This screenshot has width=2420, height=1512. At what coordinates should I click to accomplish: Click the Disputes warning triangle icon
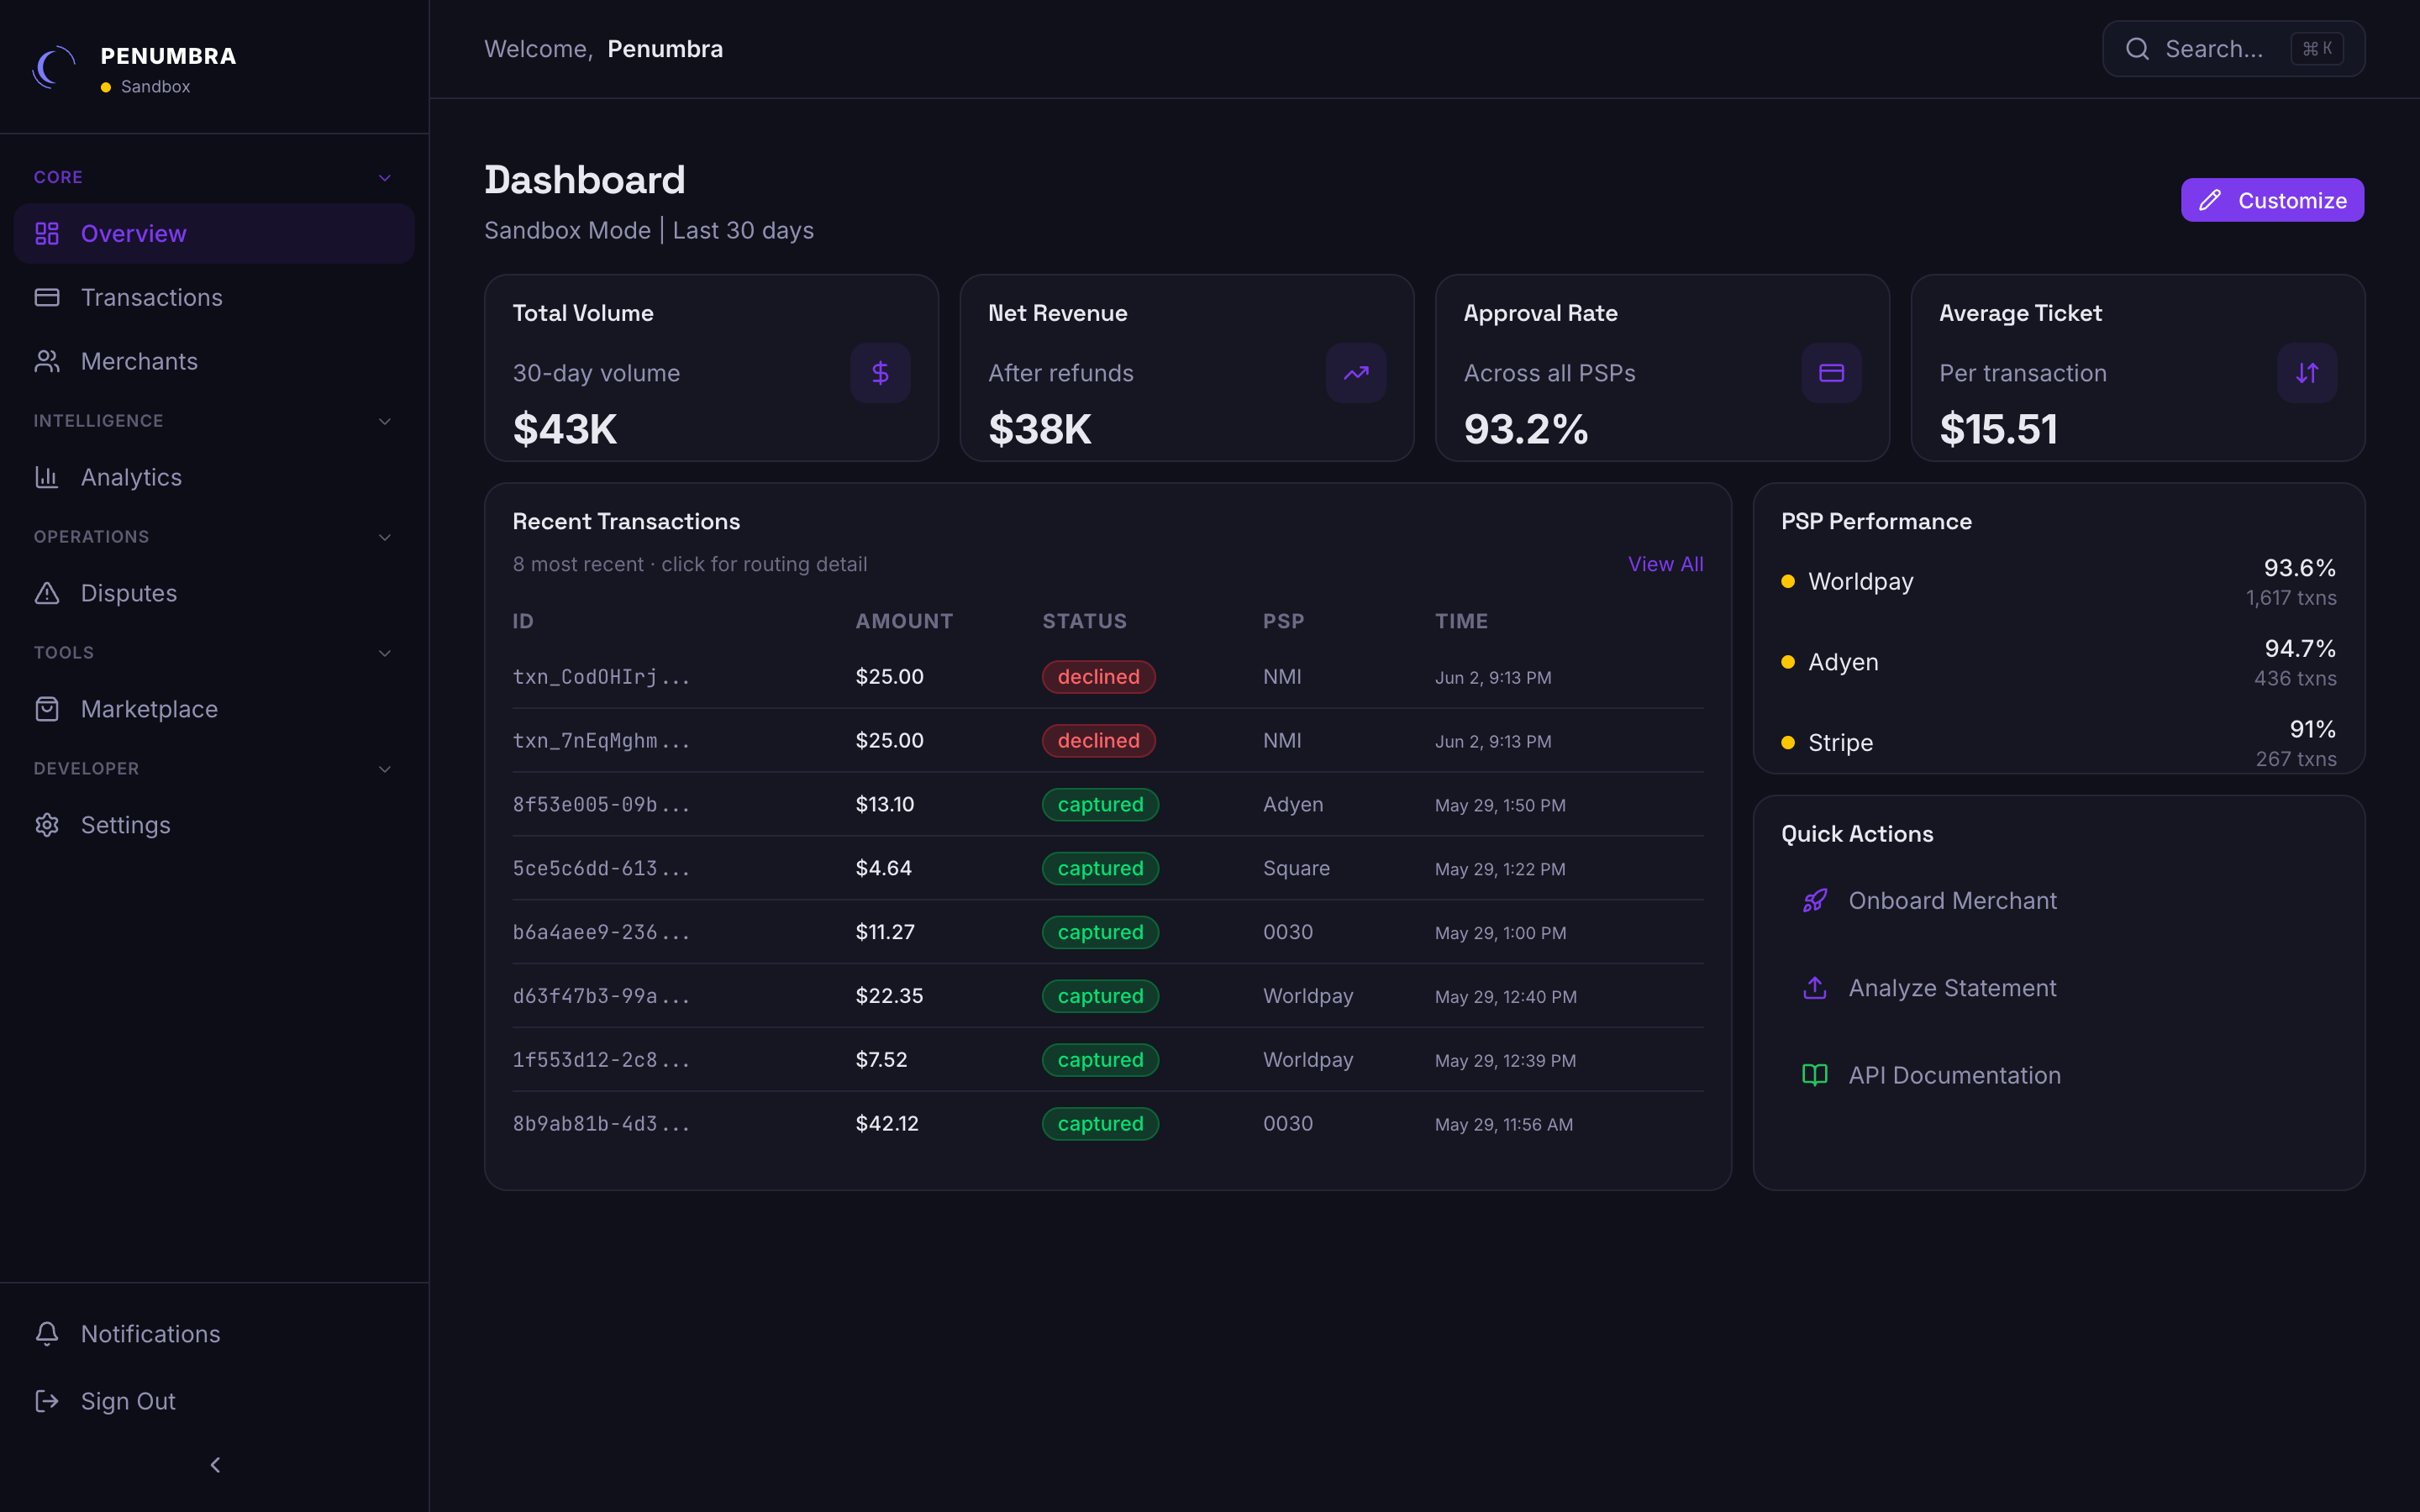click(x=47, y=593)
